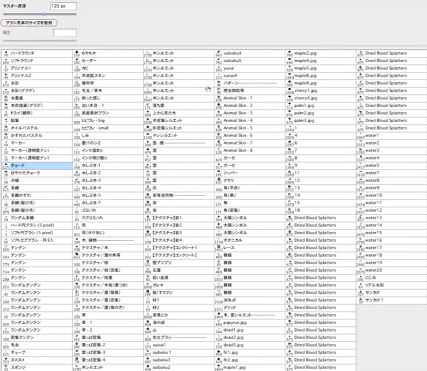The image size is (427, 371).
Task: Select the ハードラウンド brush preset
Action: [x=37, y=53]
